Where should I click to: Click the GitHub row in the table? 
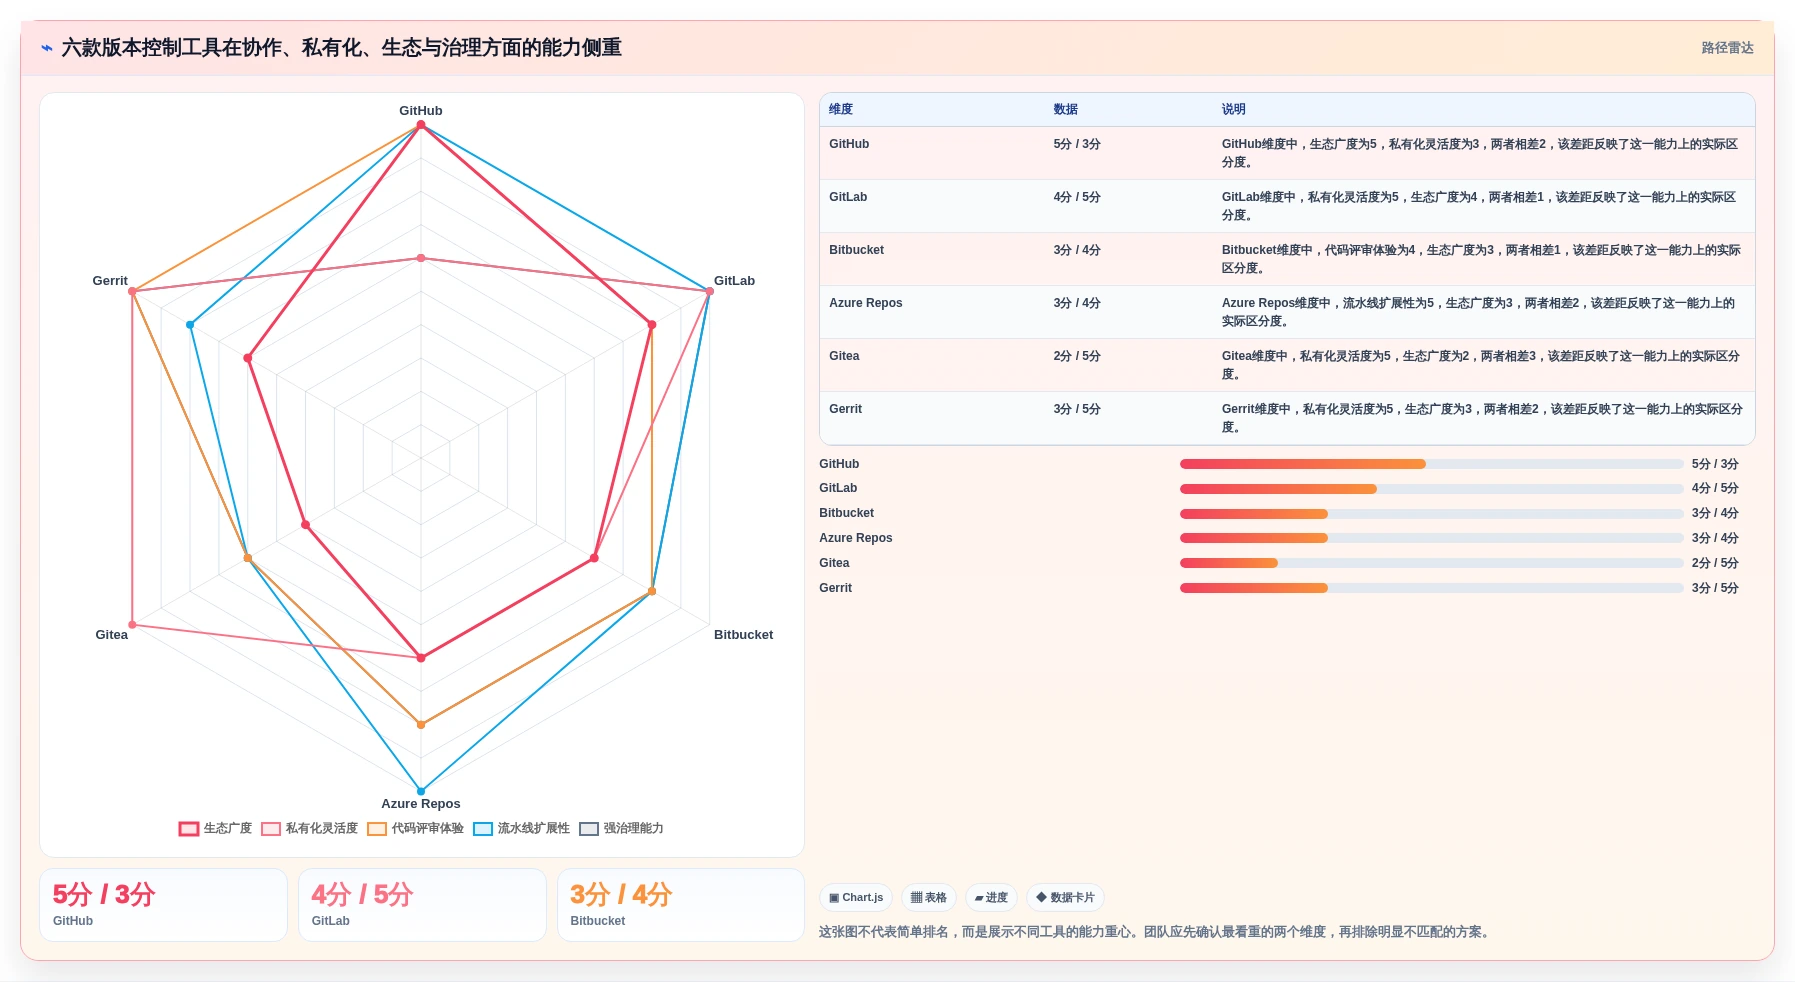1287,153
